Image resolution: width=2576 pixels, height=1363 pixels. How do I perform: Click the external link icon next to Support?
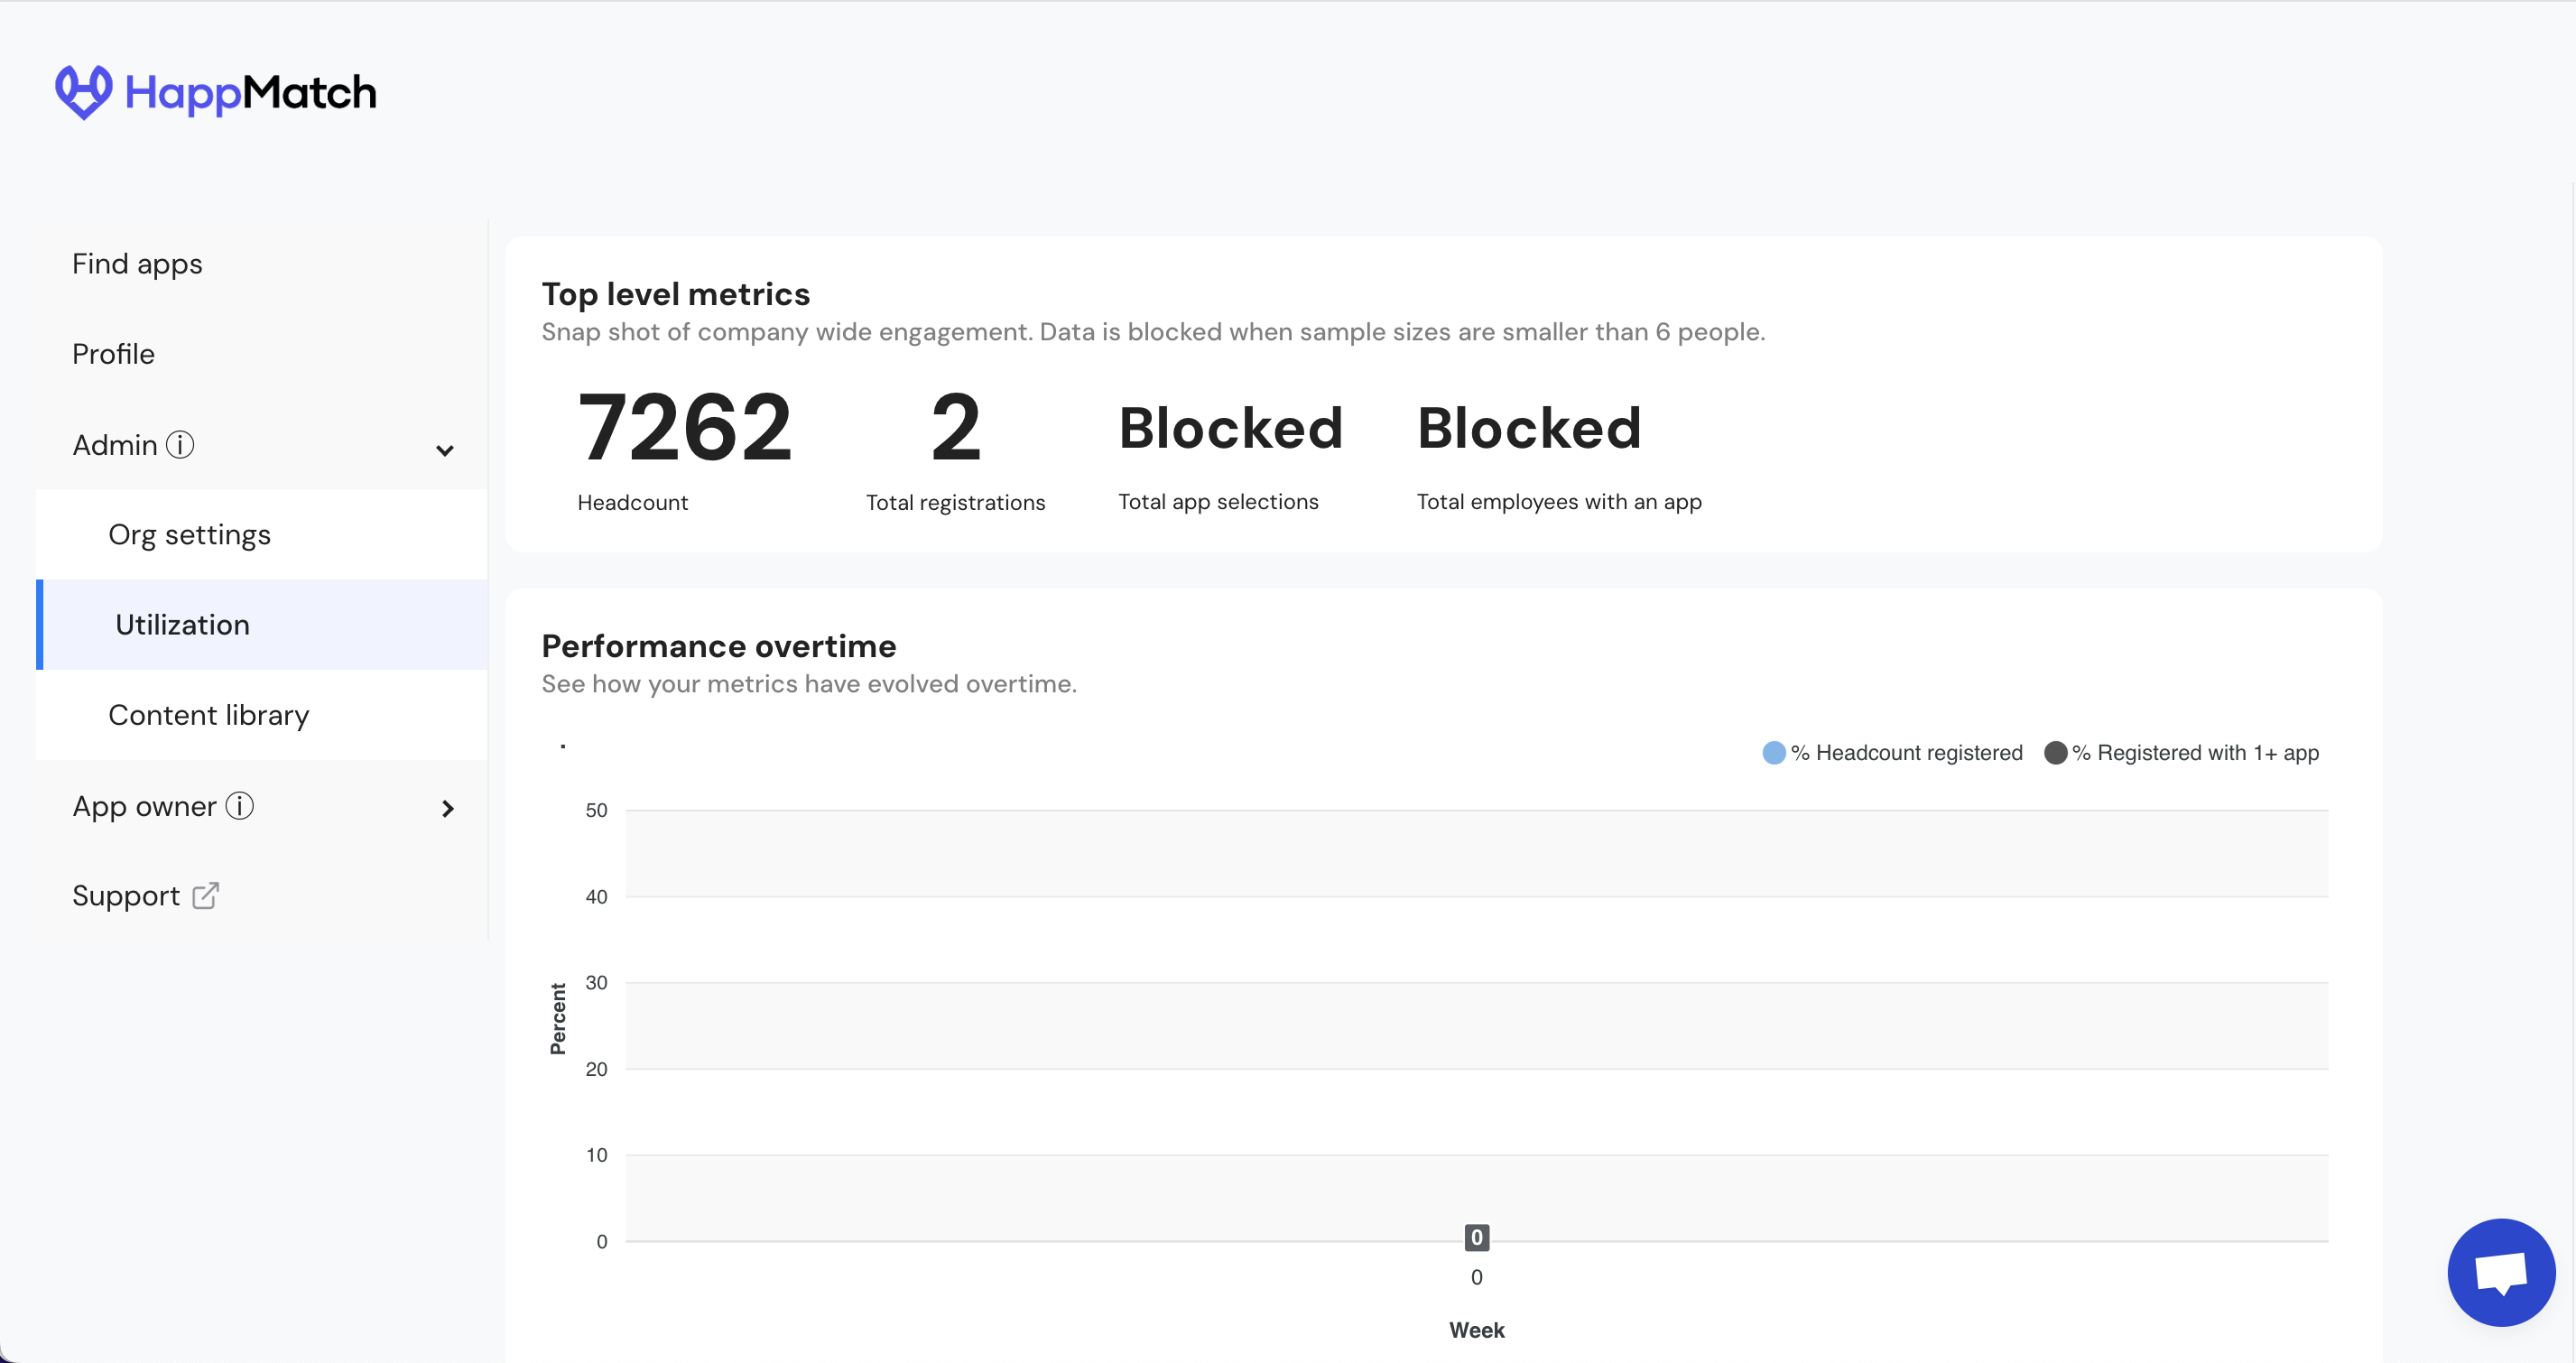(x=205, y=895)
